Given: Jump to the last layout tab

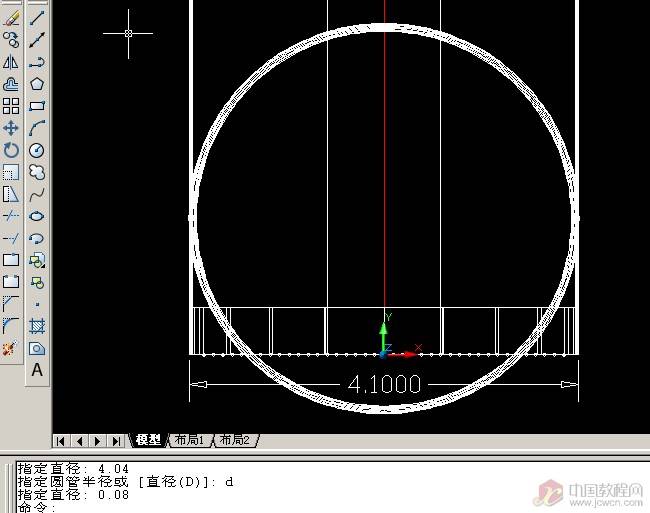Looking at the screenshot, I should point(116,440).
